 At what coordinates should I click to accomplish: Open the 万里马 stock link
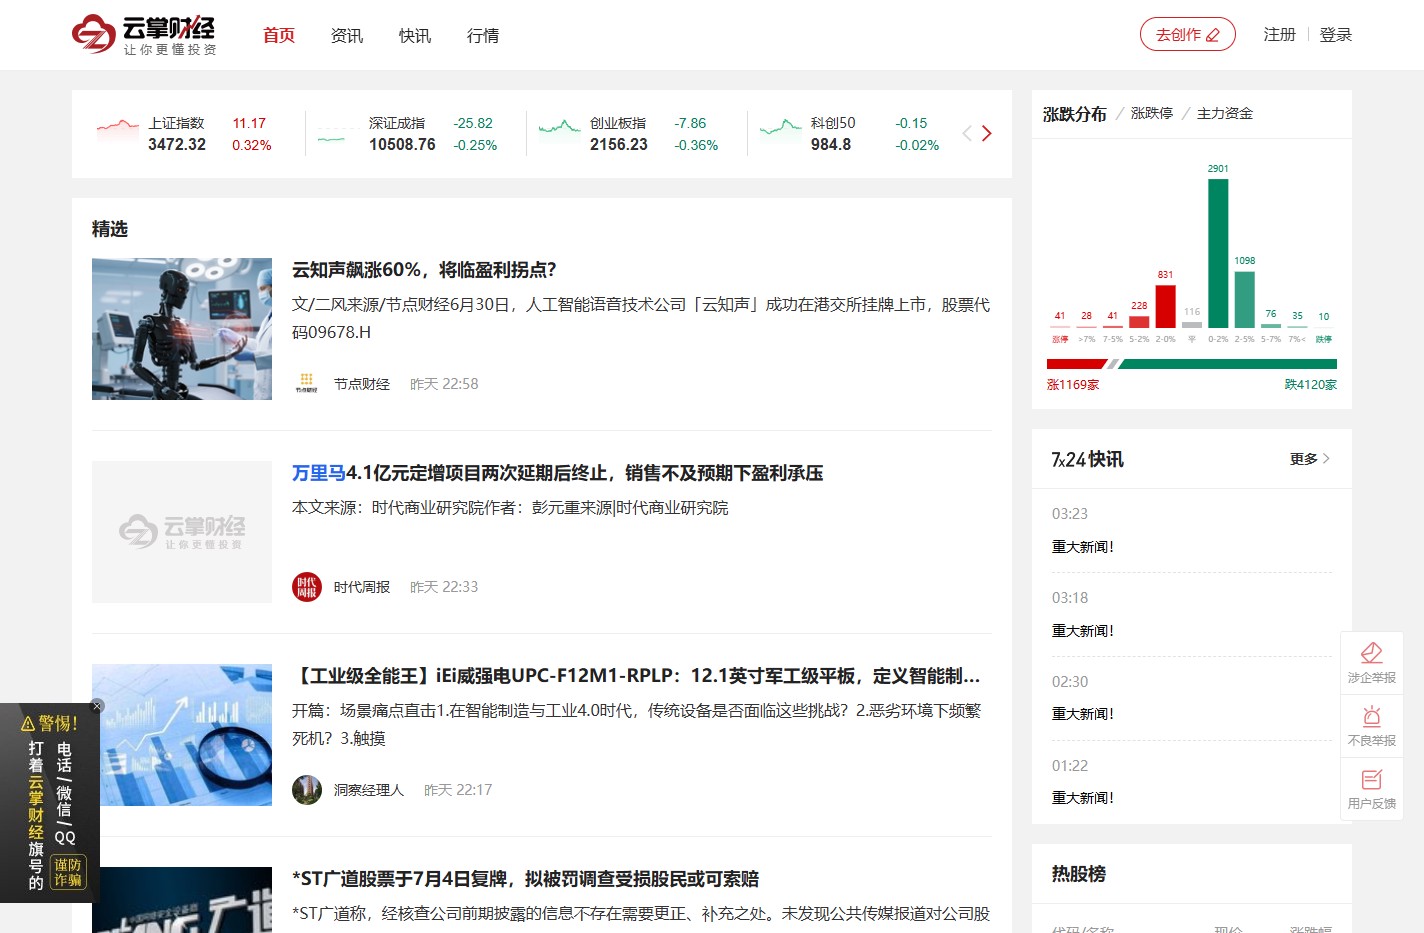(x=319, y=473)
